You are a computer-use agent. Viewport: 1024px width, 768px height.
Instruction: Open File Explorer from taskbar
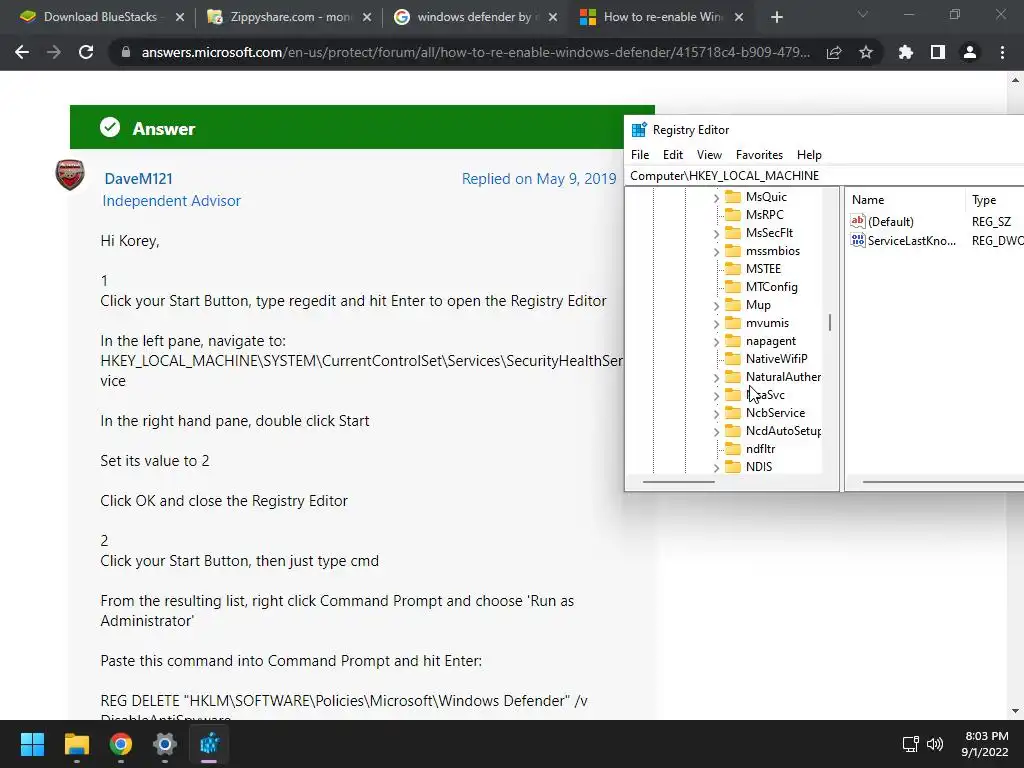pyautogui.click(x=76, y=744)
